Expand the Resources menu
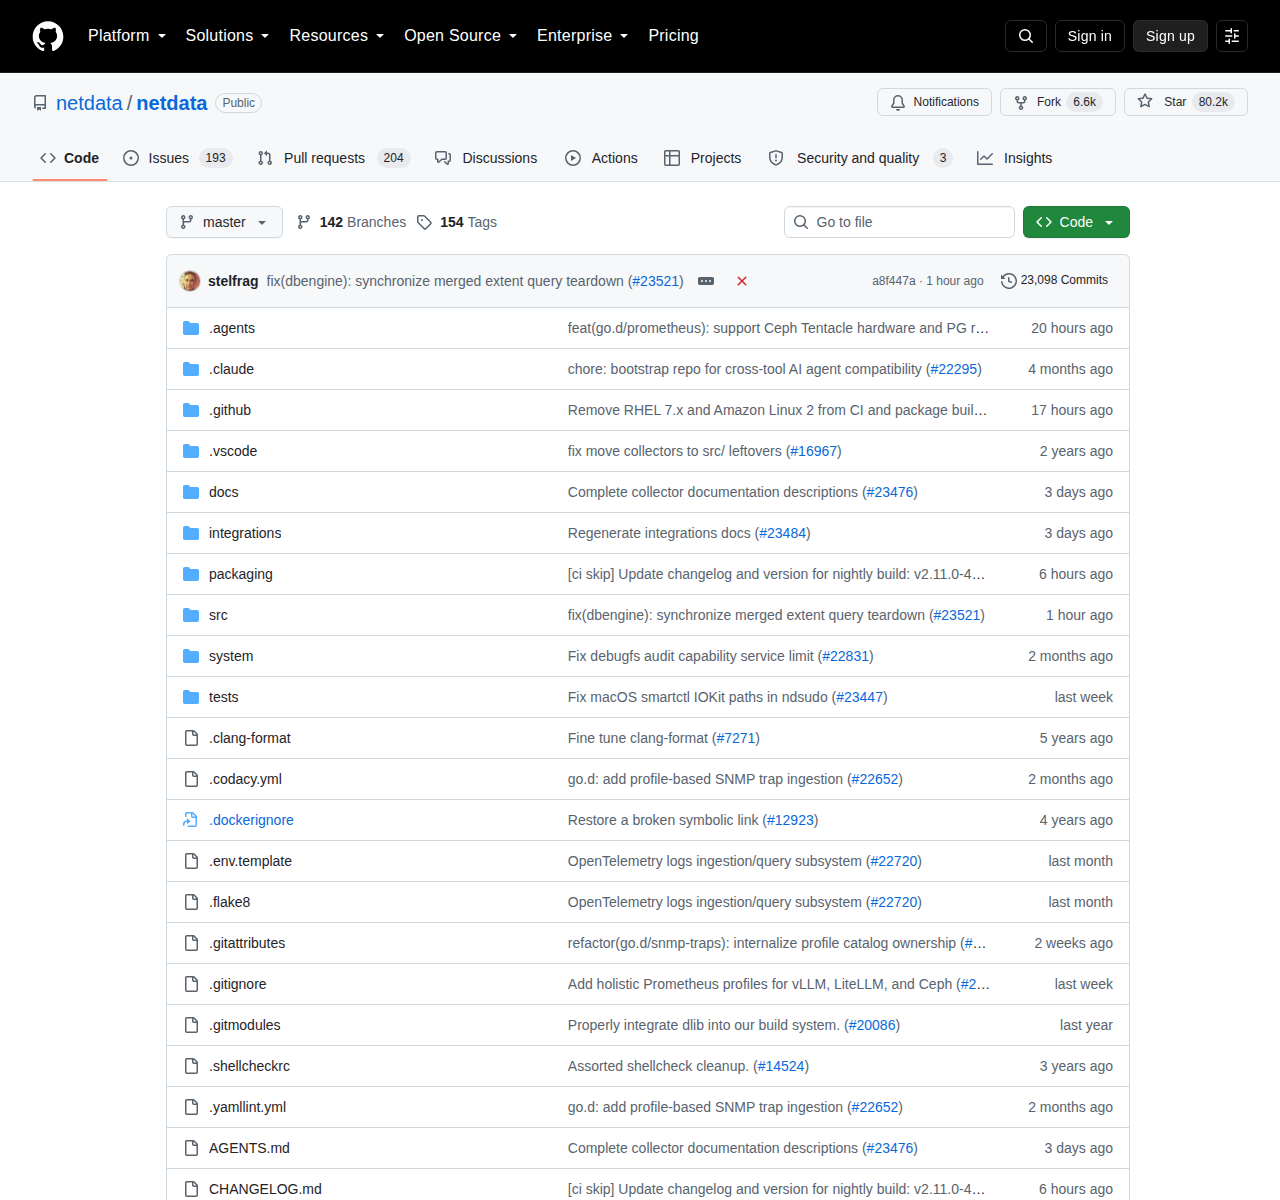1280x1200 pixels. coord(337,36)
